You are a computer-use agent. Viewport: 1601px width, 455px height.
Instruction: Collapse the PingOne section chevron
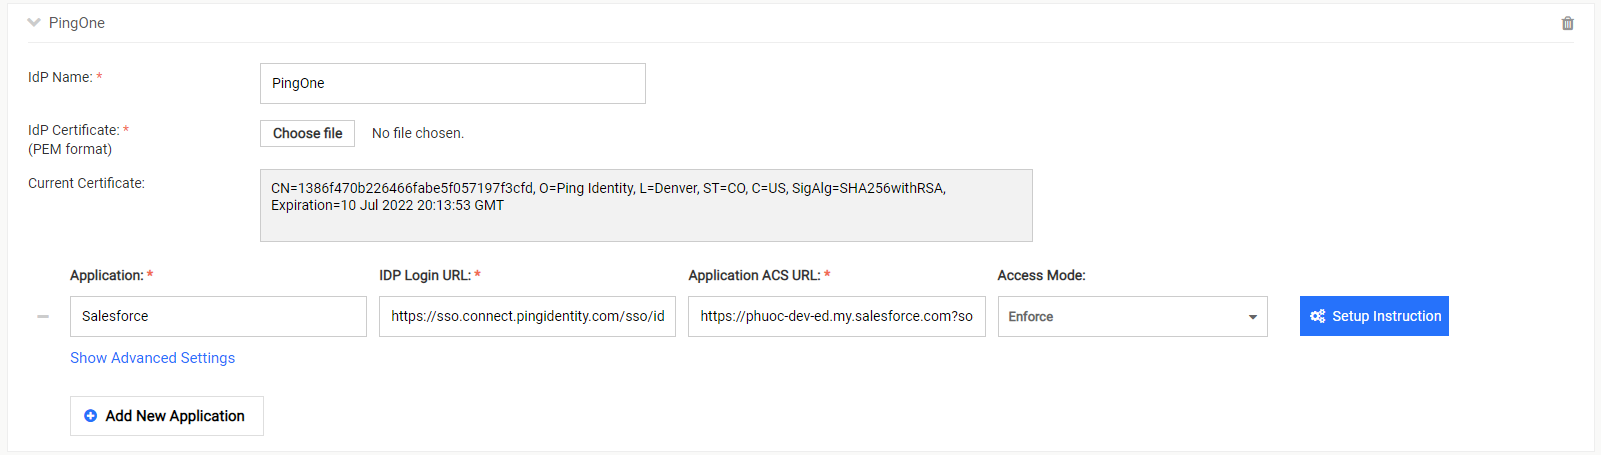pos(34,22)
